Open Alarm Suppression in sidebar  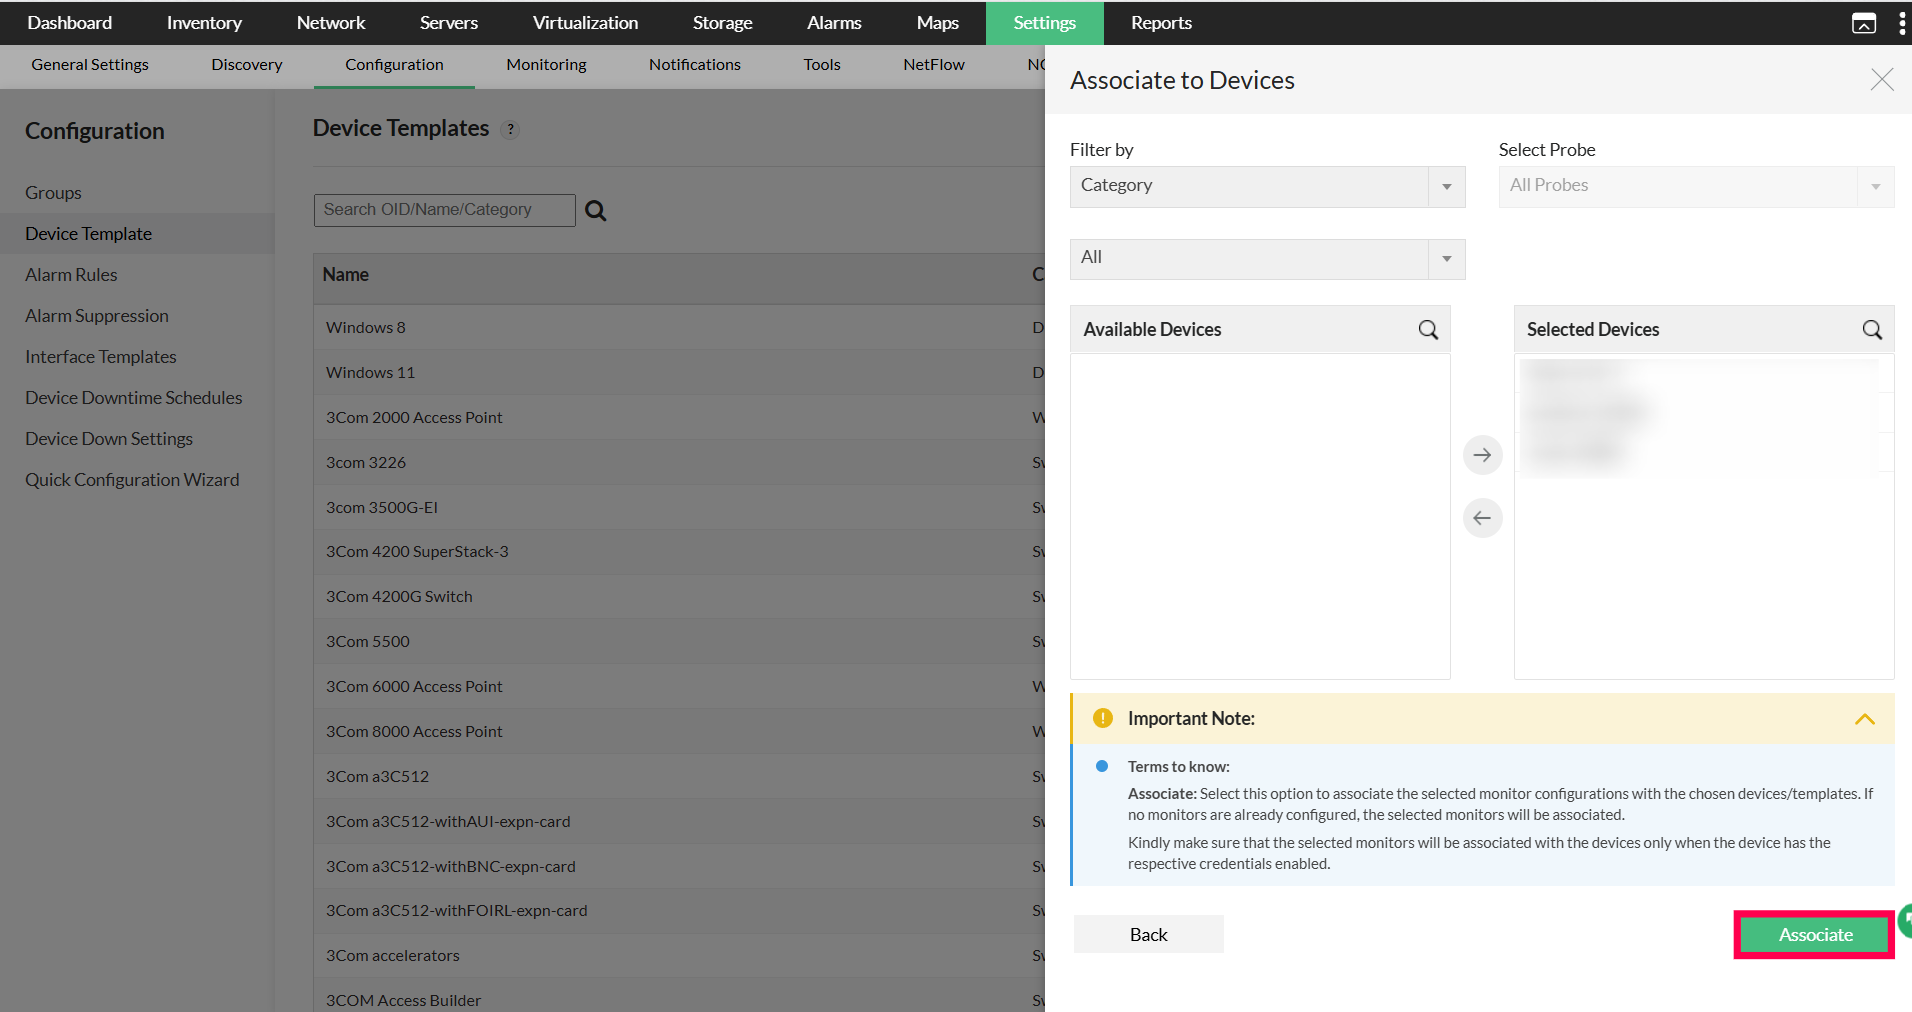pyautogui.click(x=97, y=316)
